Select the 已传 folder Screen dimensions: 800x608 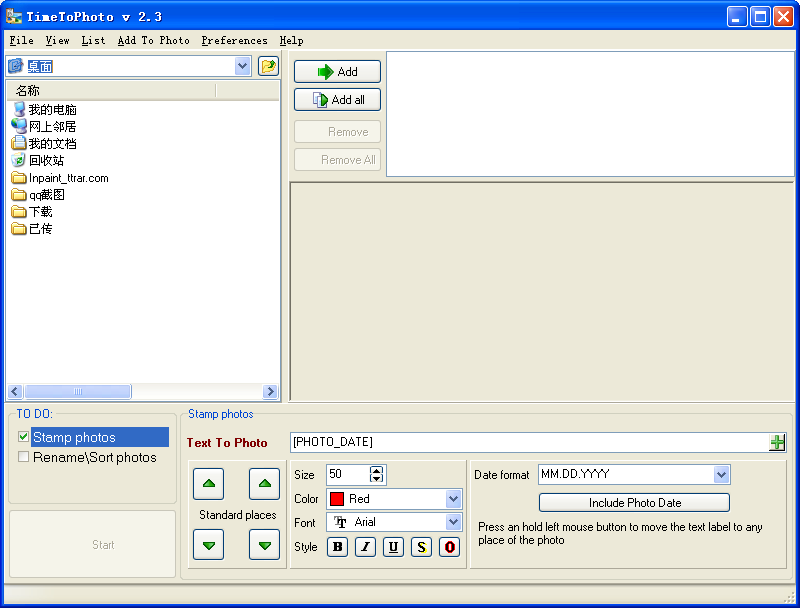(x=32, y=229)
